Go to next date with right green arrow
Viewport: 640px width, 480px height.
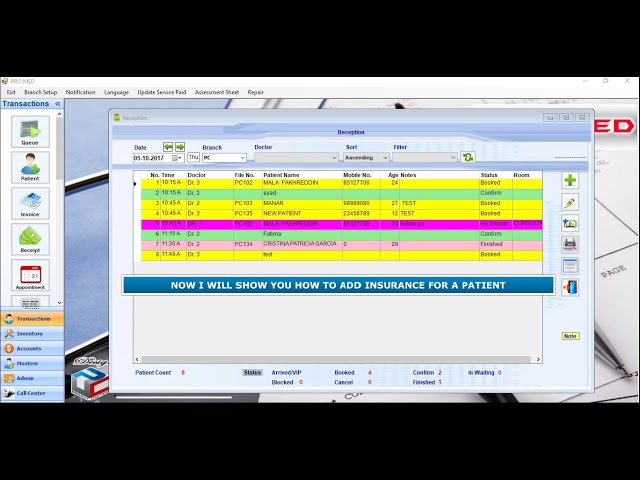pyautogui.click(x=180, y=147)
